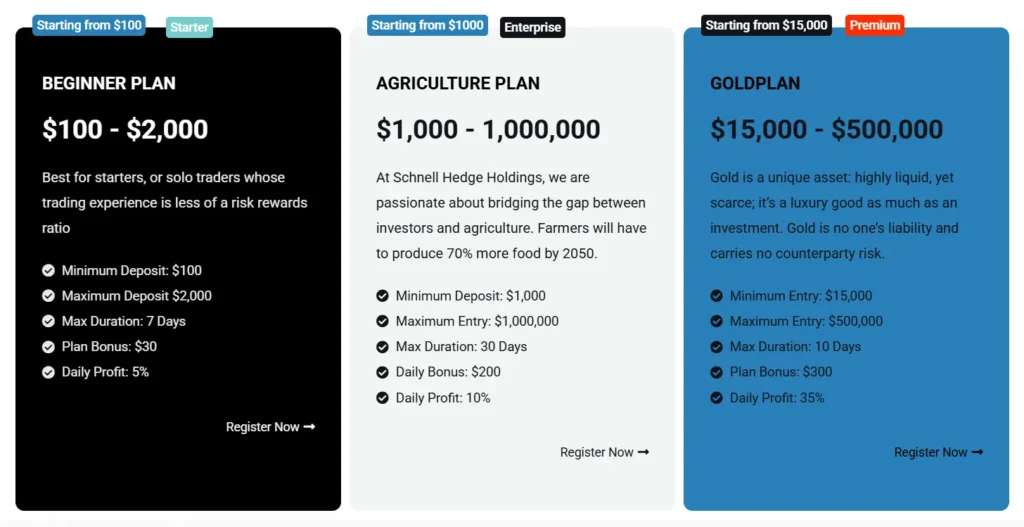Click check icon beside Maximum Entry: $500,000
The image size is (1024, 527).
coord(717,321)
